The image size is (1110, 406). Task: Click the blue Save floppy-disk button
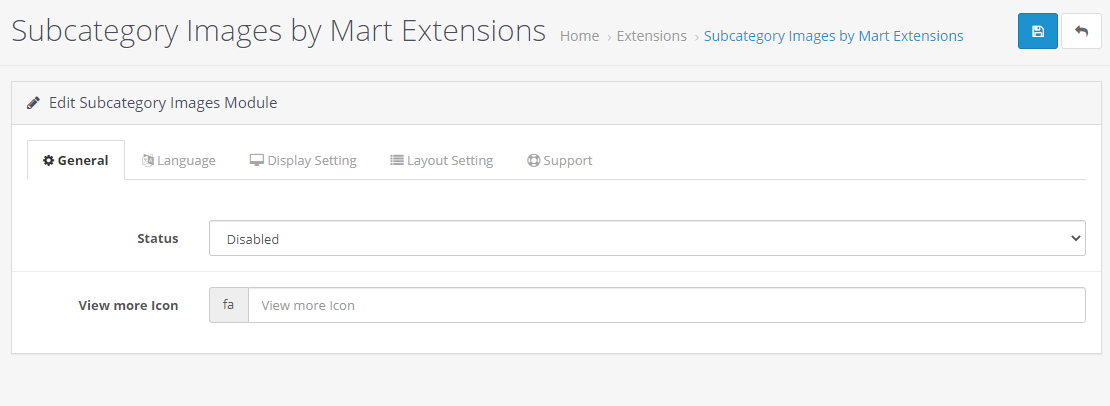point(1038,31)
